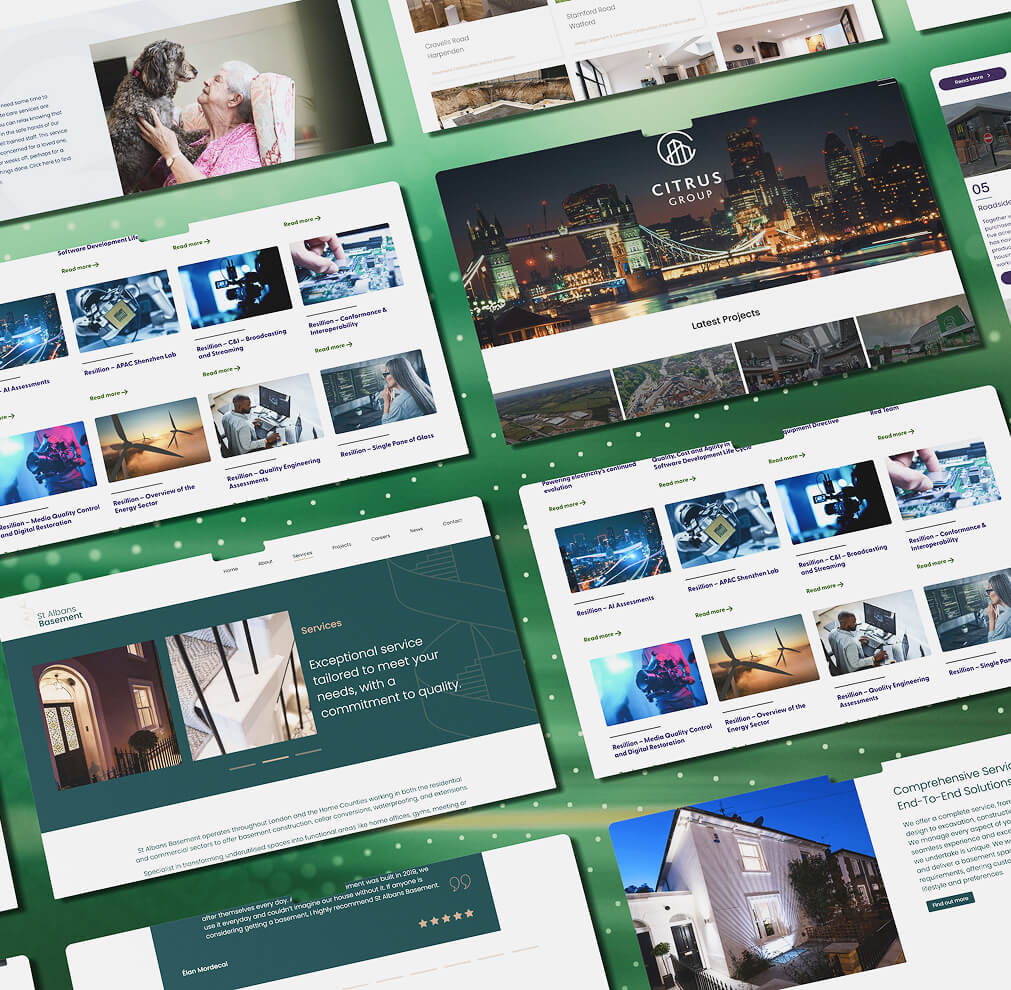Screen dimensions: 1011x990
Task: Click 'Cravells Road Harpenden' project title
Action: click(446, 45)
